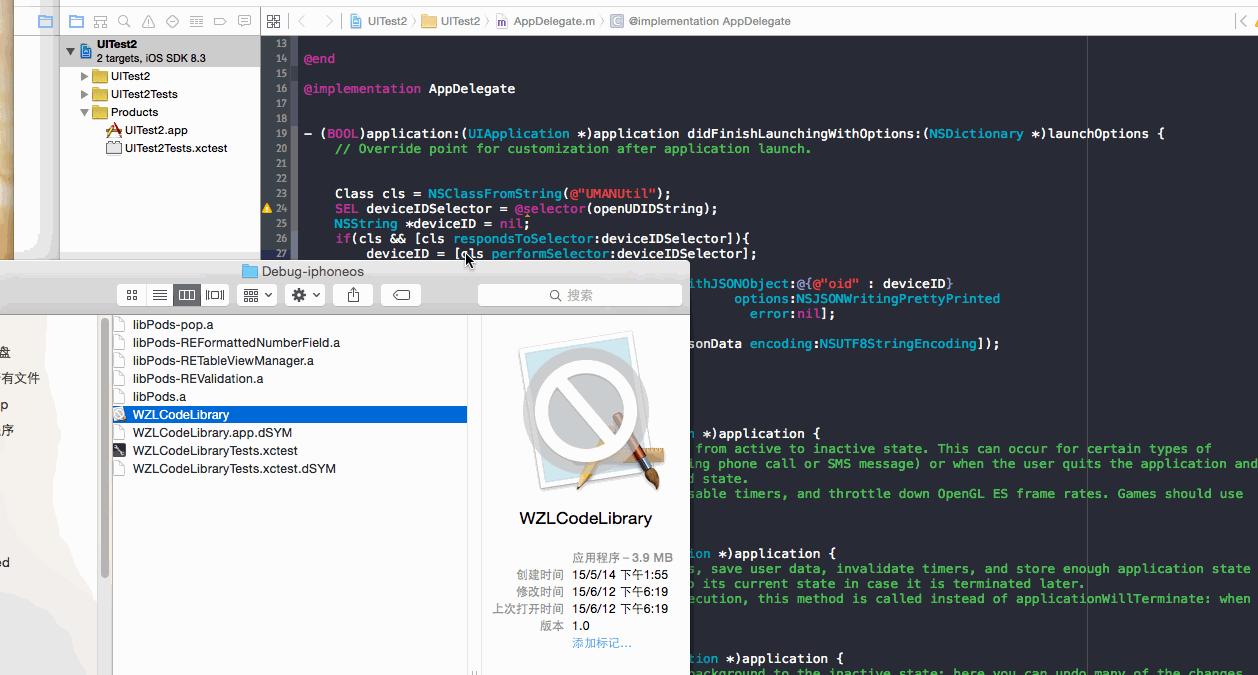The height and width of the screenshot is (675, 1258).
Task: Open the Finder arrange-by dropdown
Action: click(x=256, y=295)
